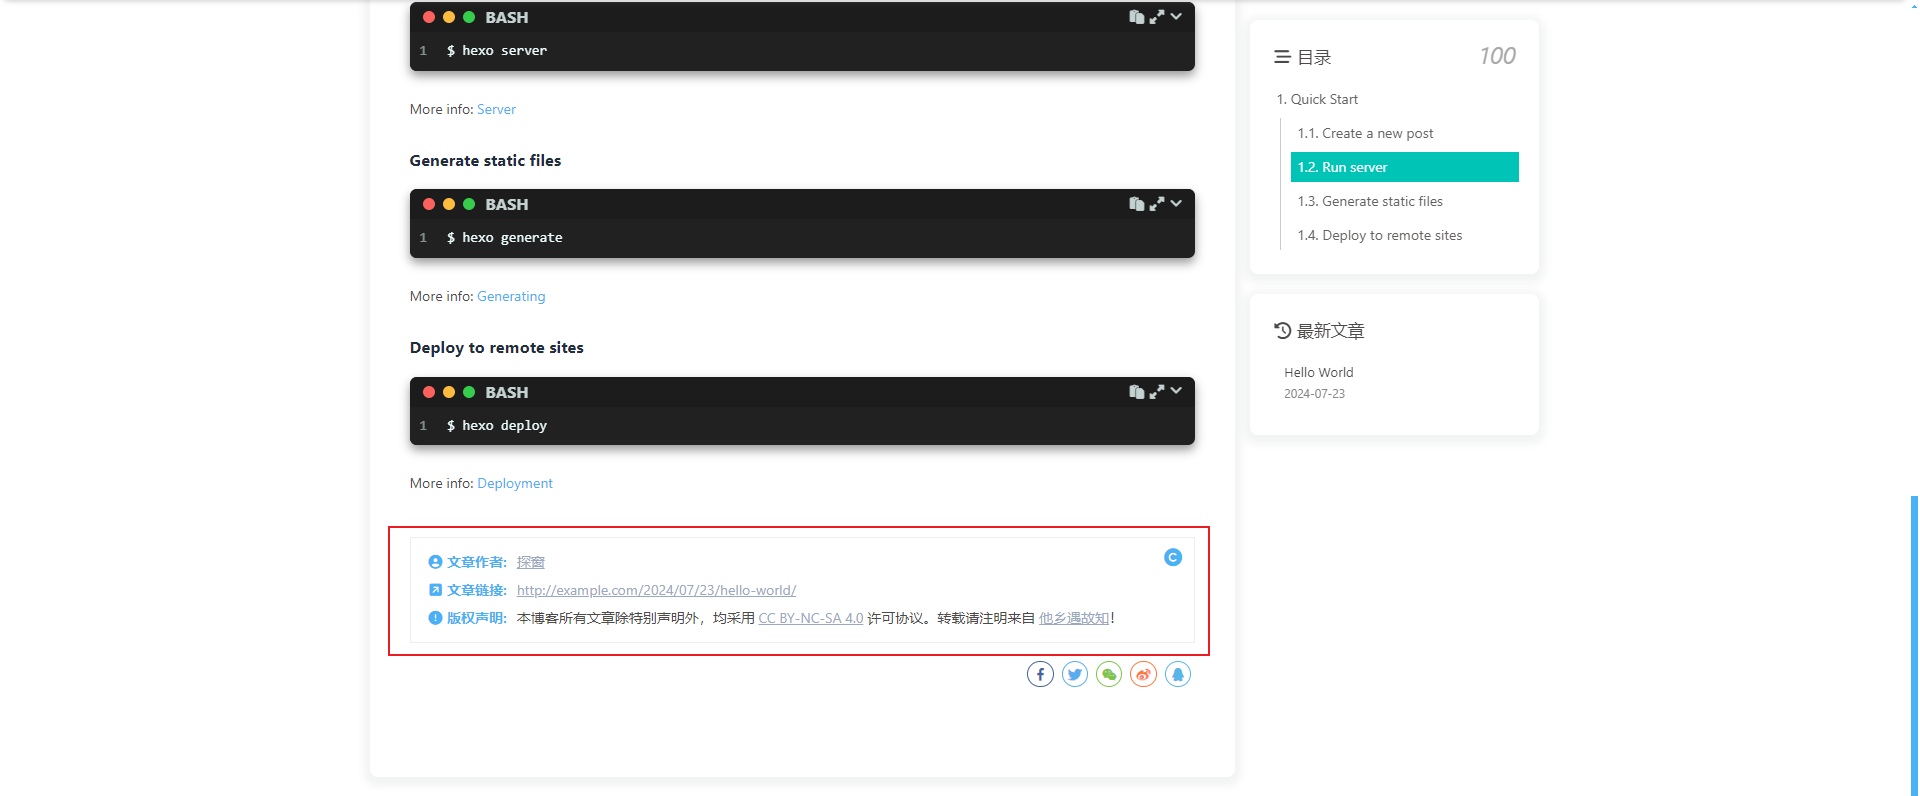Collapse the hexo deploy code block
The width and height of the screenshot is (1920, 796).
coord(1177,391)
